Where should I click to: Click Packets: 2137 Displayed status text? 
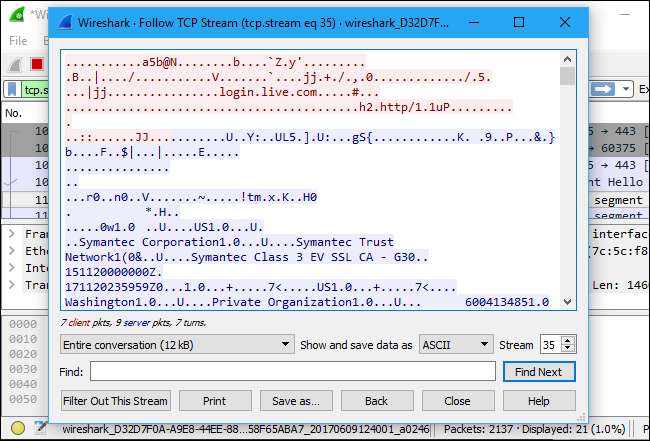[534, 429]
